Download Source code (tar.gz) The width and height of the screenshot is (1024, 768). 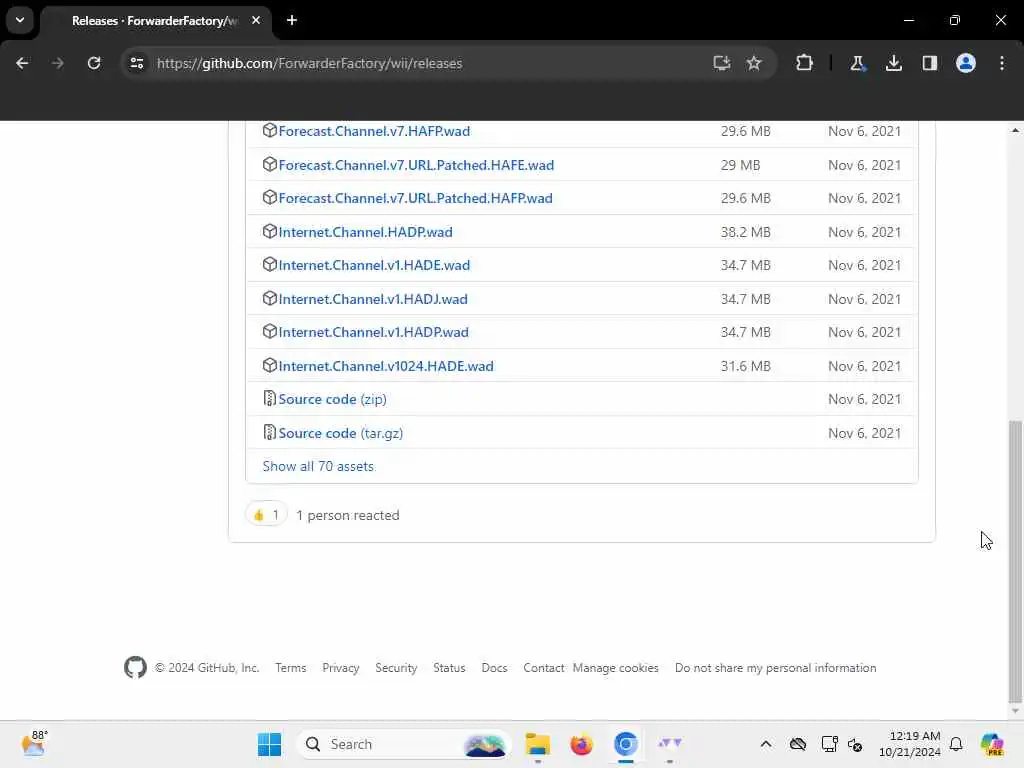click(x=341, y=434)
